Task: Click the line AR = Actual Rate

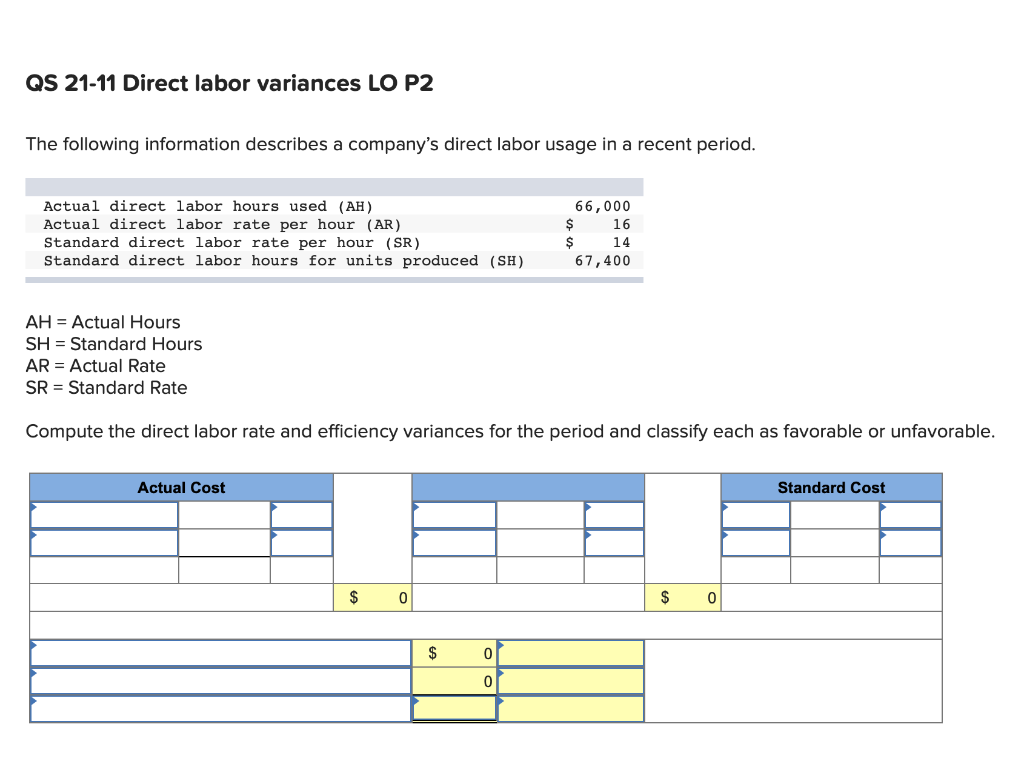Action: [x=95, y=366]
